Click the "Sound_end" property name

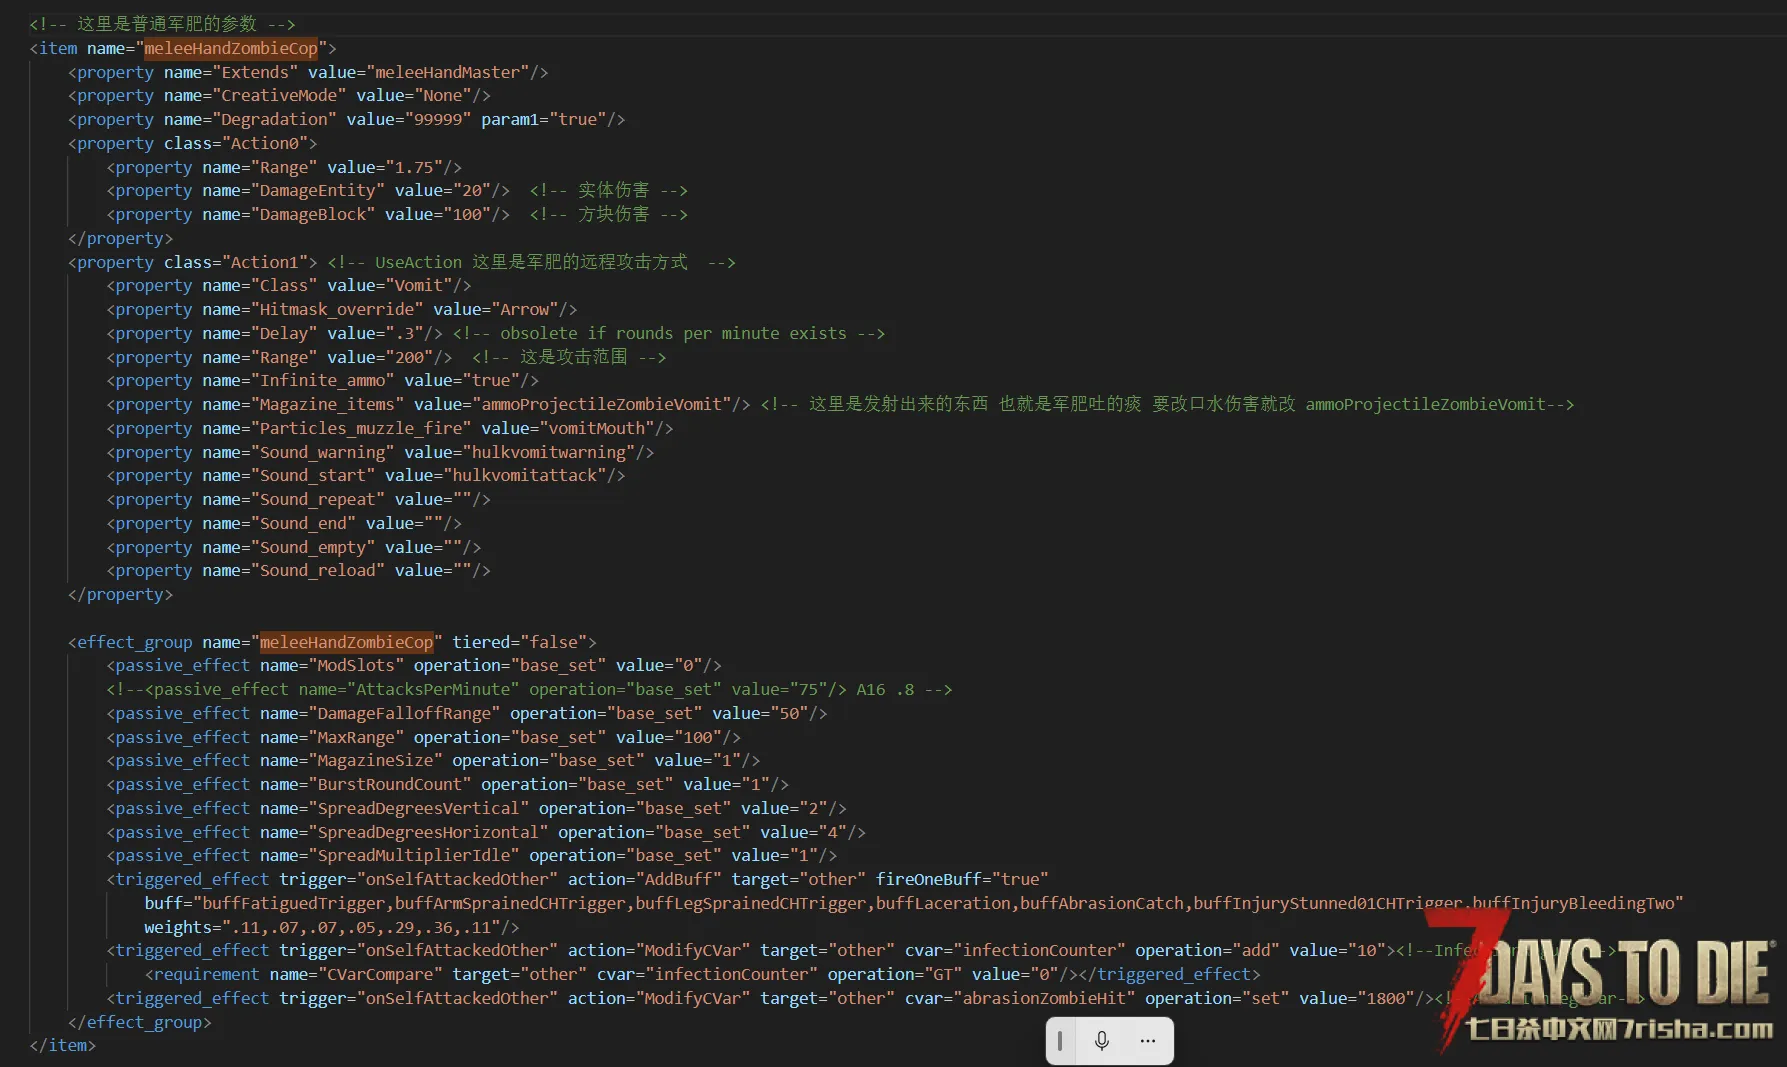click(x=303, y=524)
